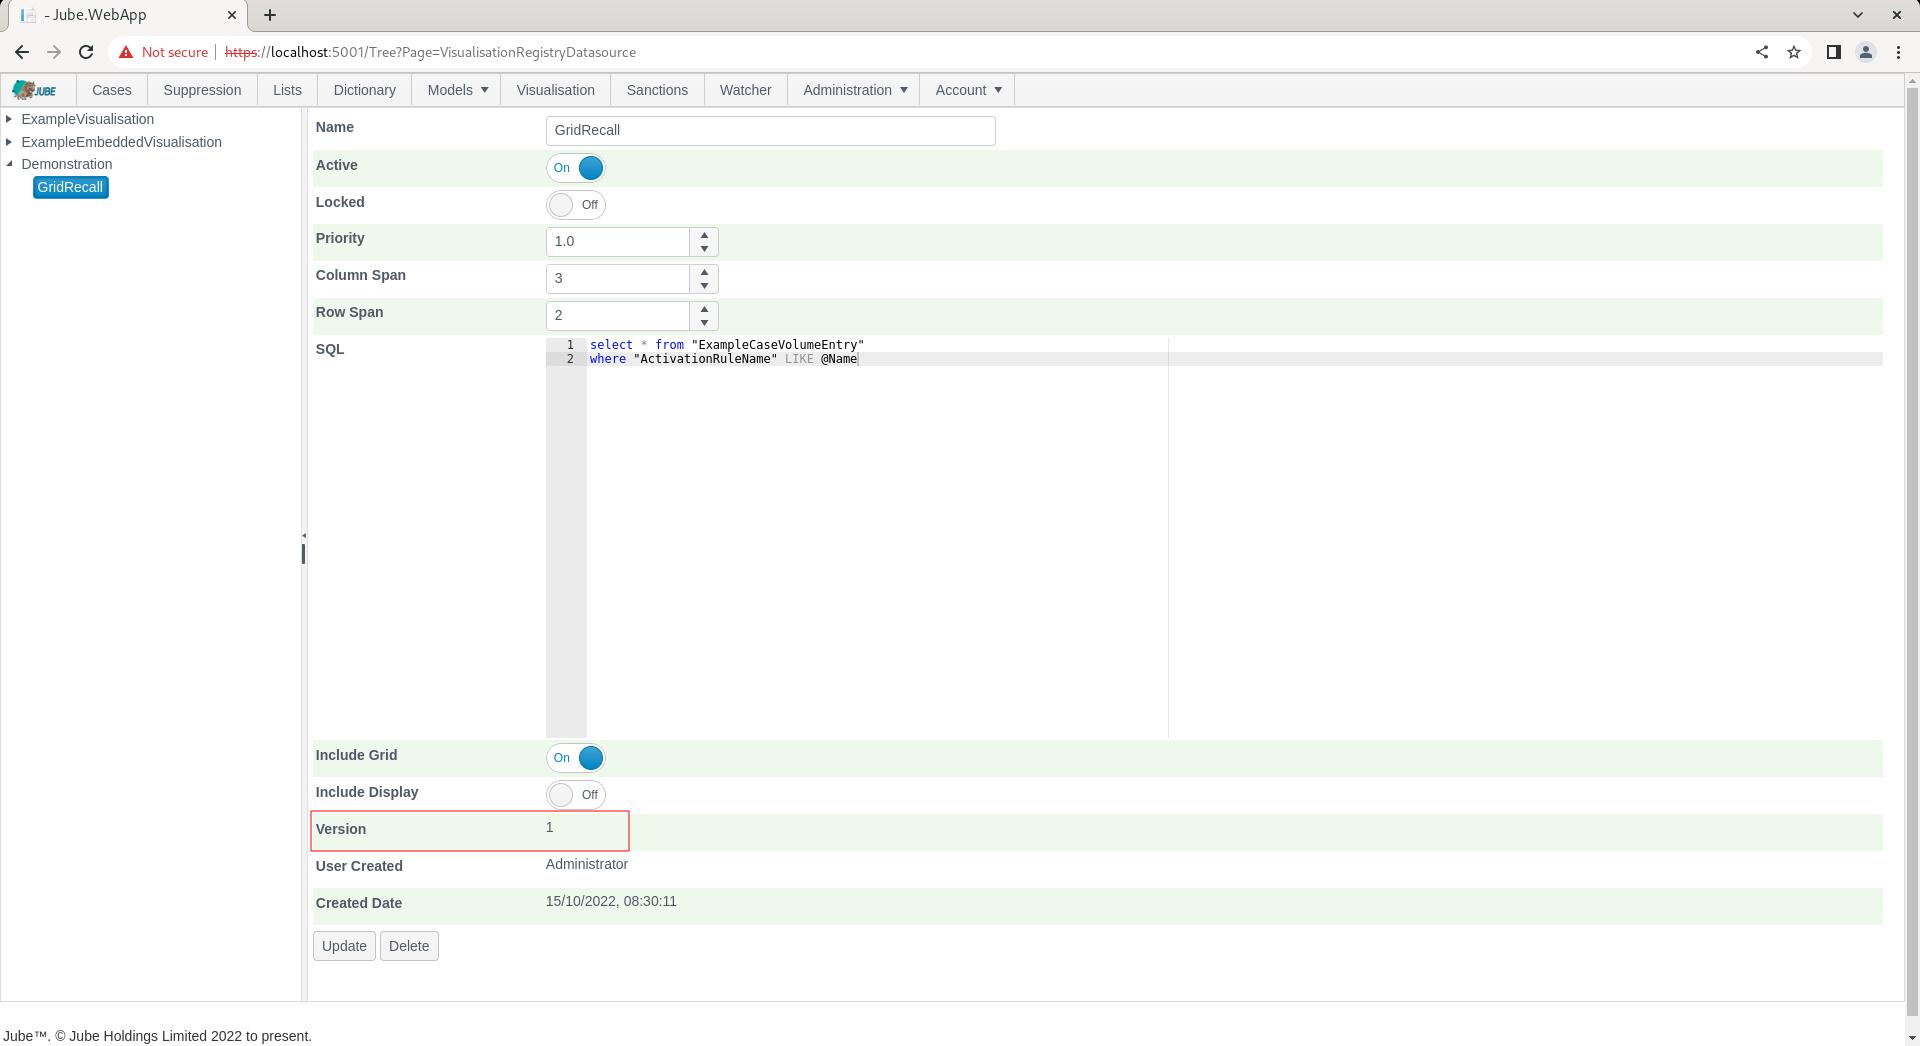
Task: Click the Column Span number field
Action: (617, 279)
